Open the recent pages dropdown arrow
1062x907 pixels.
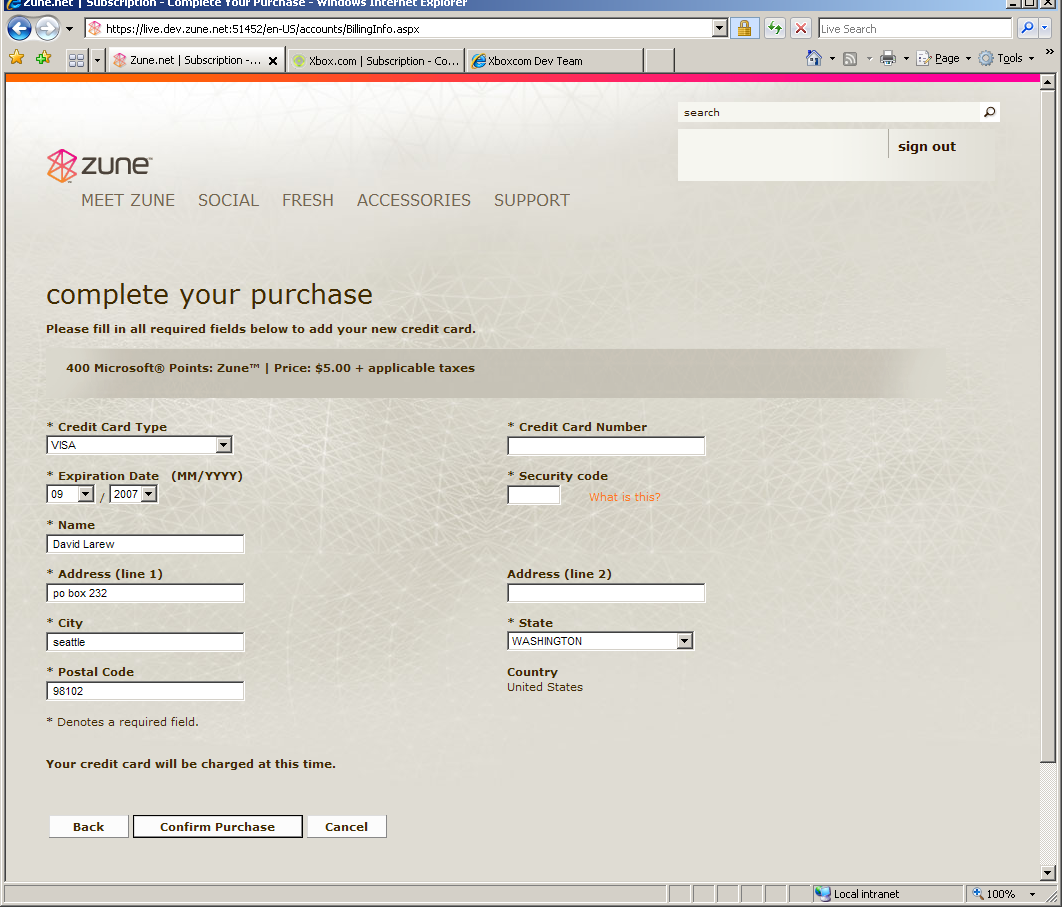click(x=69, y=29)
